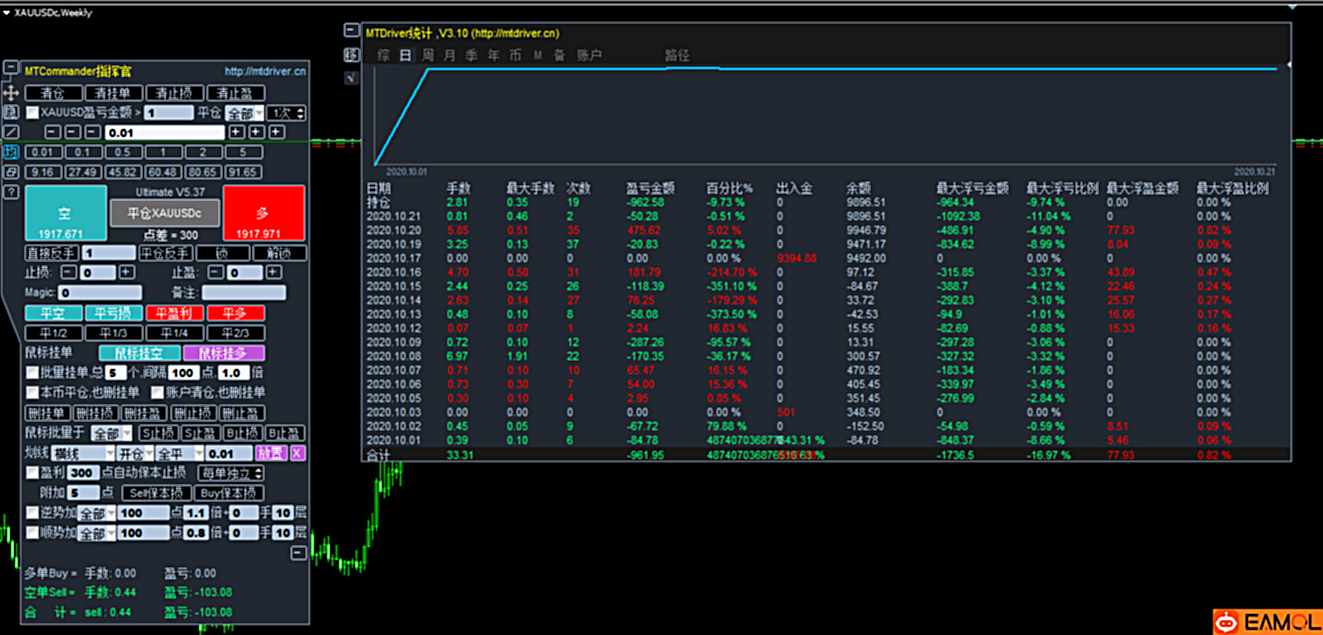Screen dimensions: 1323x635
Task: Click the 图 sidebar icon beside XAUUSD checkbox
Action: [11, 112]
